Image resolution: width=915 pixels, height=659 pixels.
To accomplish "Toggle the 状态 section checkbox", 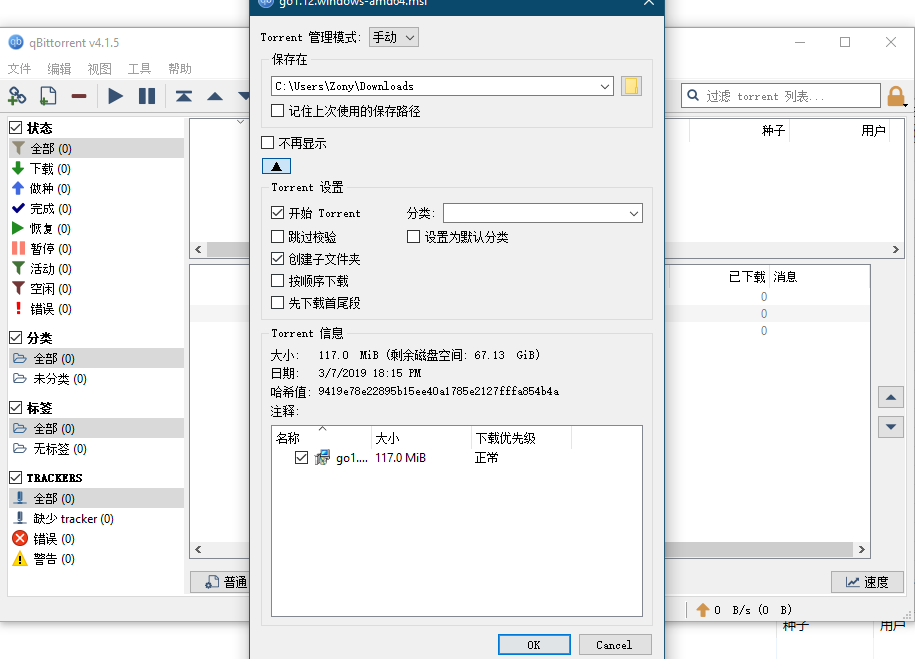I will coord(16,127).
